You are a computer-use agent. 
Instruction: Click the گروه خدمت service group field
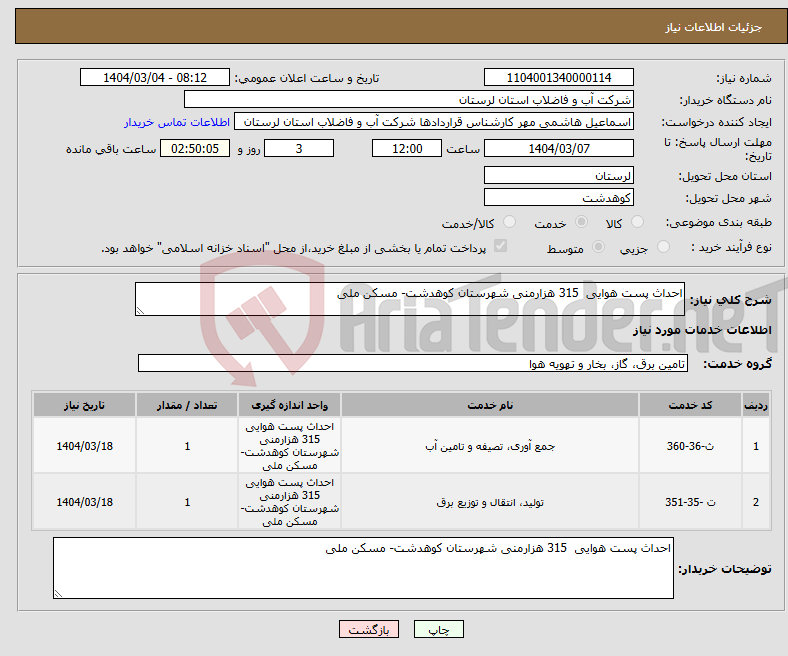coord(413,363)
